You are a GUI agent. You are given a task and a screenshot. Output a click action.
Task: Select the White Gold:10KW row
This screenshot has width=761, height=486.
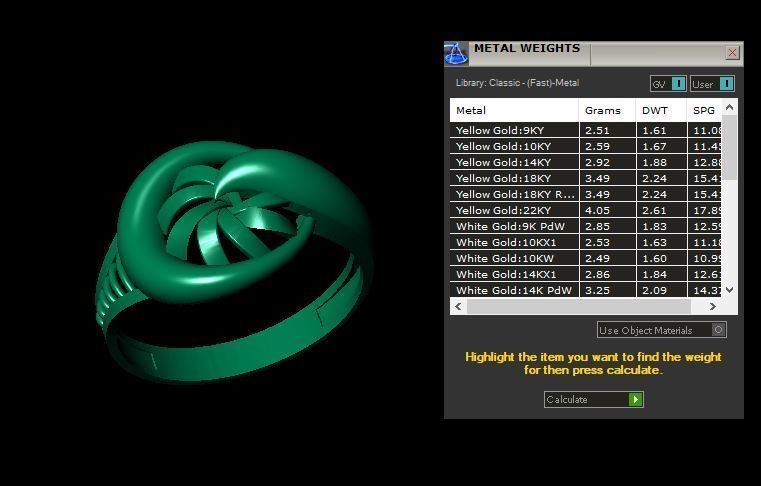point(586,258)
